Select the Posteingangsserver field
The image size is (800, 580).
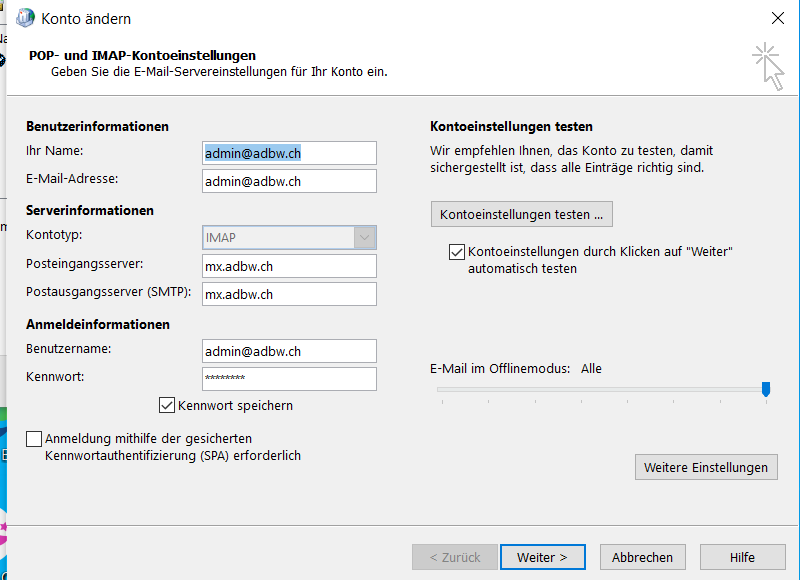coord(289,266)
